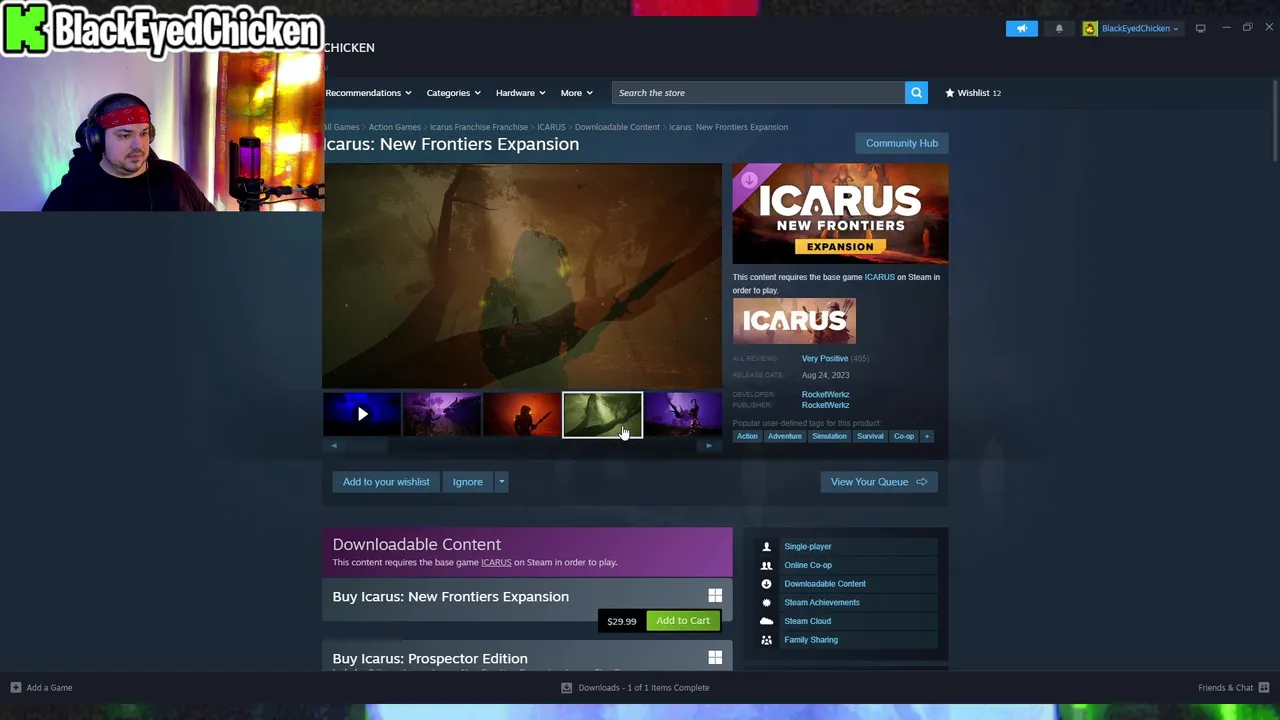Open the arrow dropdown beside Ignore
The image size is (1280, 720).
point(501,482)
